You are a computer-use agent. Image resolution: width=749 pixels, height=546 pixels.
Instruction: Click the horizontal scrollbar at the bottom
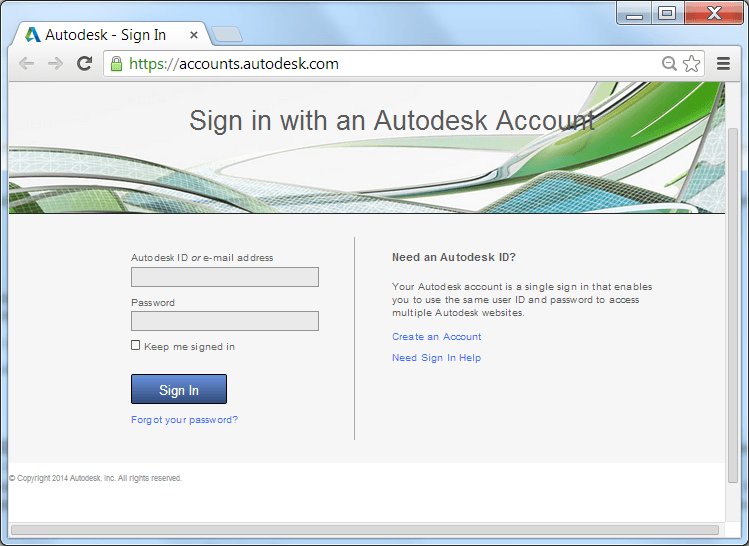click(365, 530)
